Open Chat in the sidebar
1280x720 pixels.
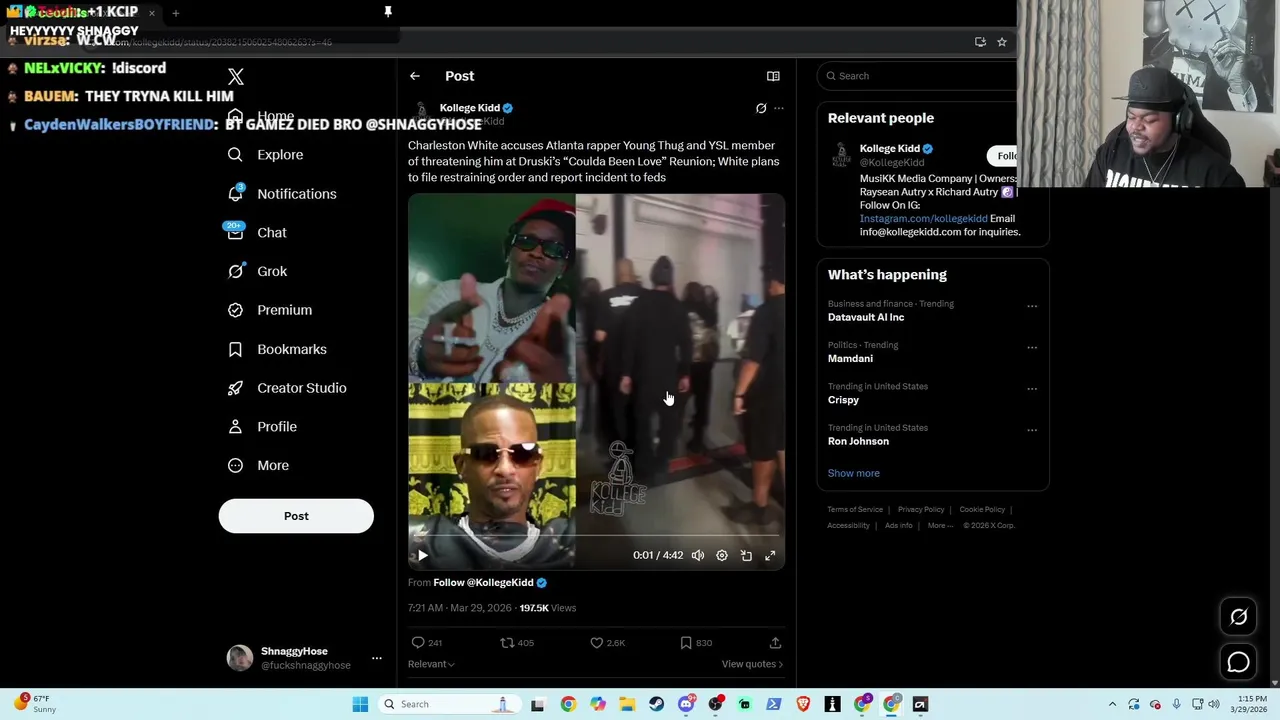(257, 233)
